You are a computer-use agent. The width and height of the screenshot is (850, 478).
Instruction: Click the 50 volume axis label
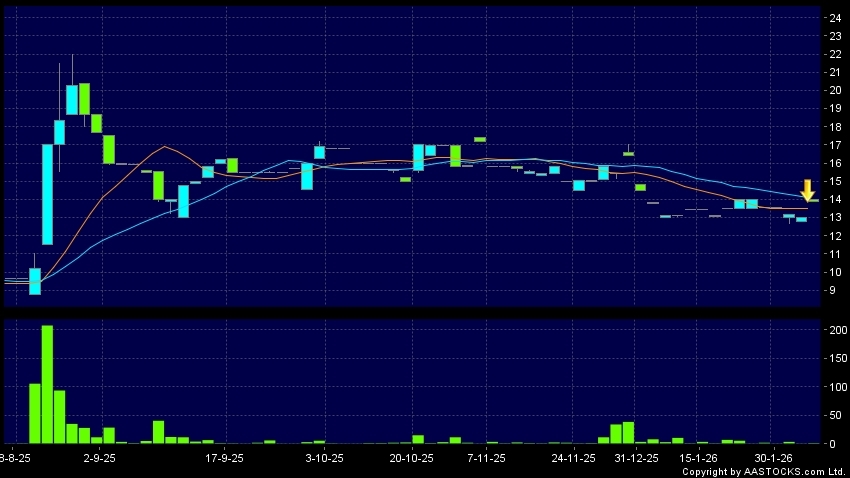click(x=831, y=414)
